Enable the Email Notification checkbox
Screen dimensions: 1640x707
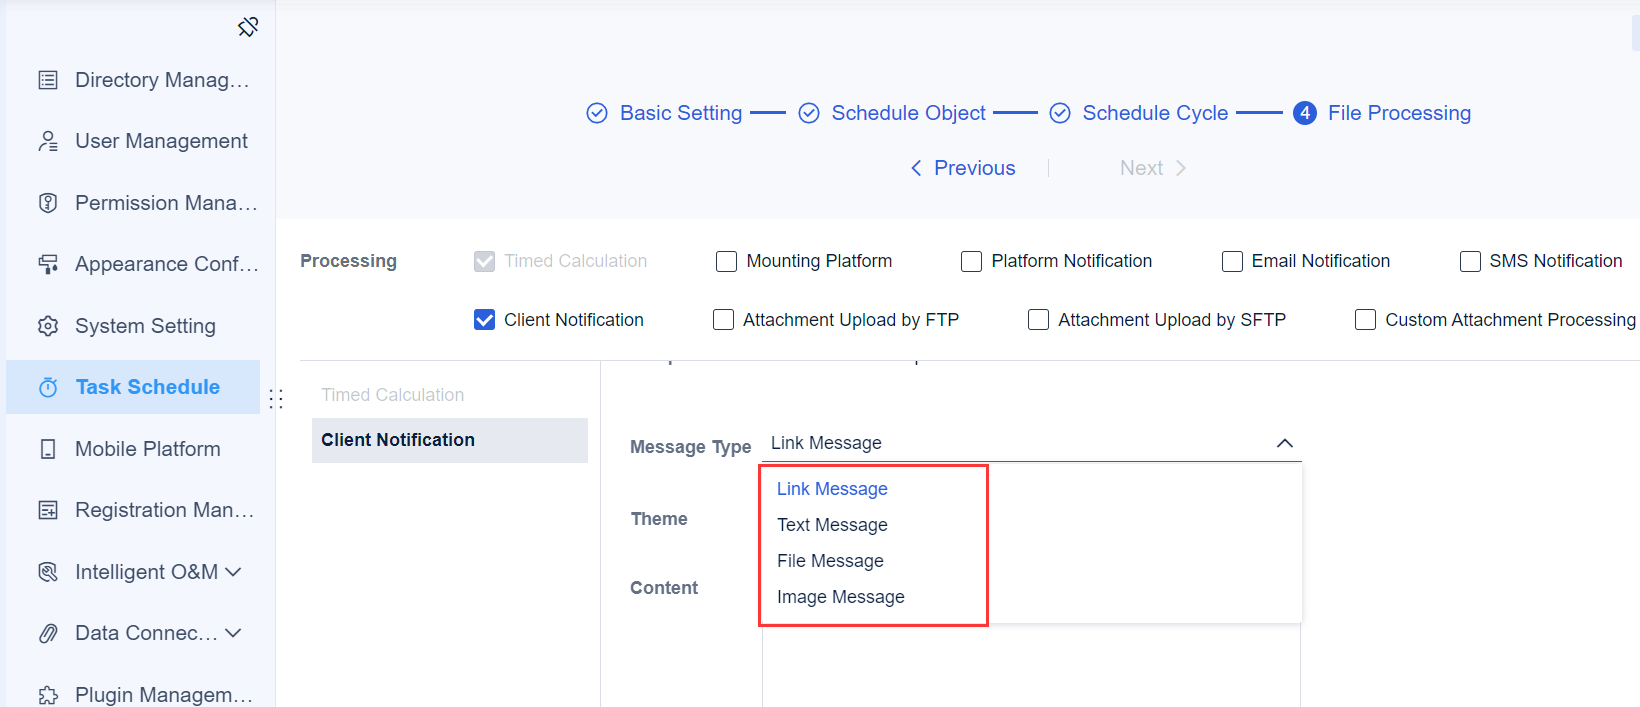1232,262
